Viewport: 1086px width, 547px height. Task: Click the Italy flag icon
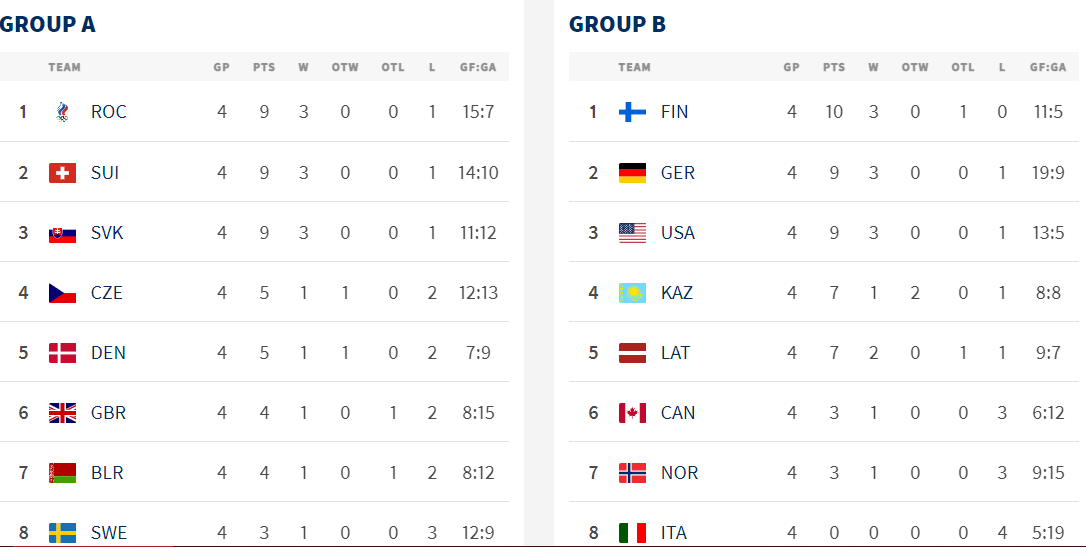pyautogui.click(x=632, y=533)
